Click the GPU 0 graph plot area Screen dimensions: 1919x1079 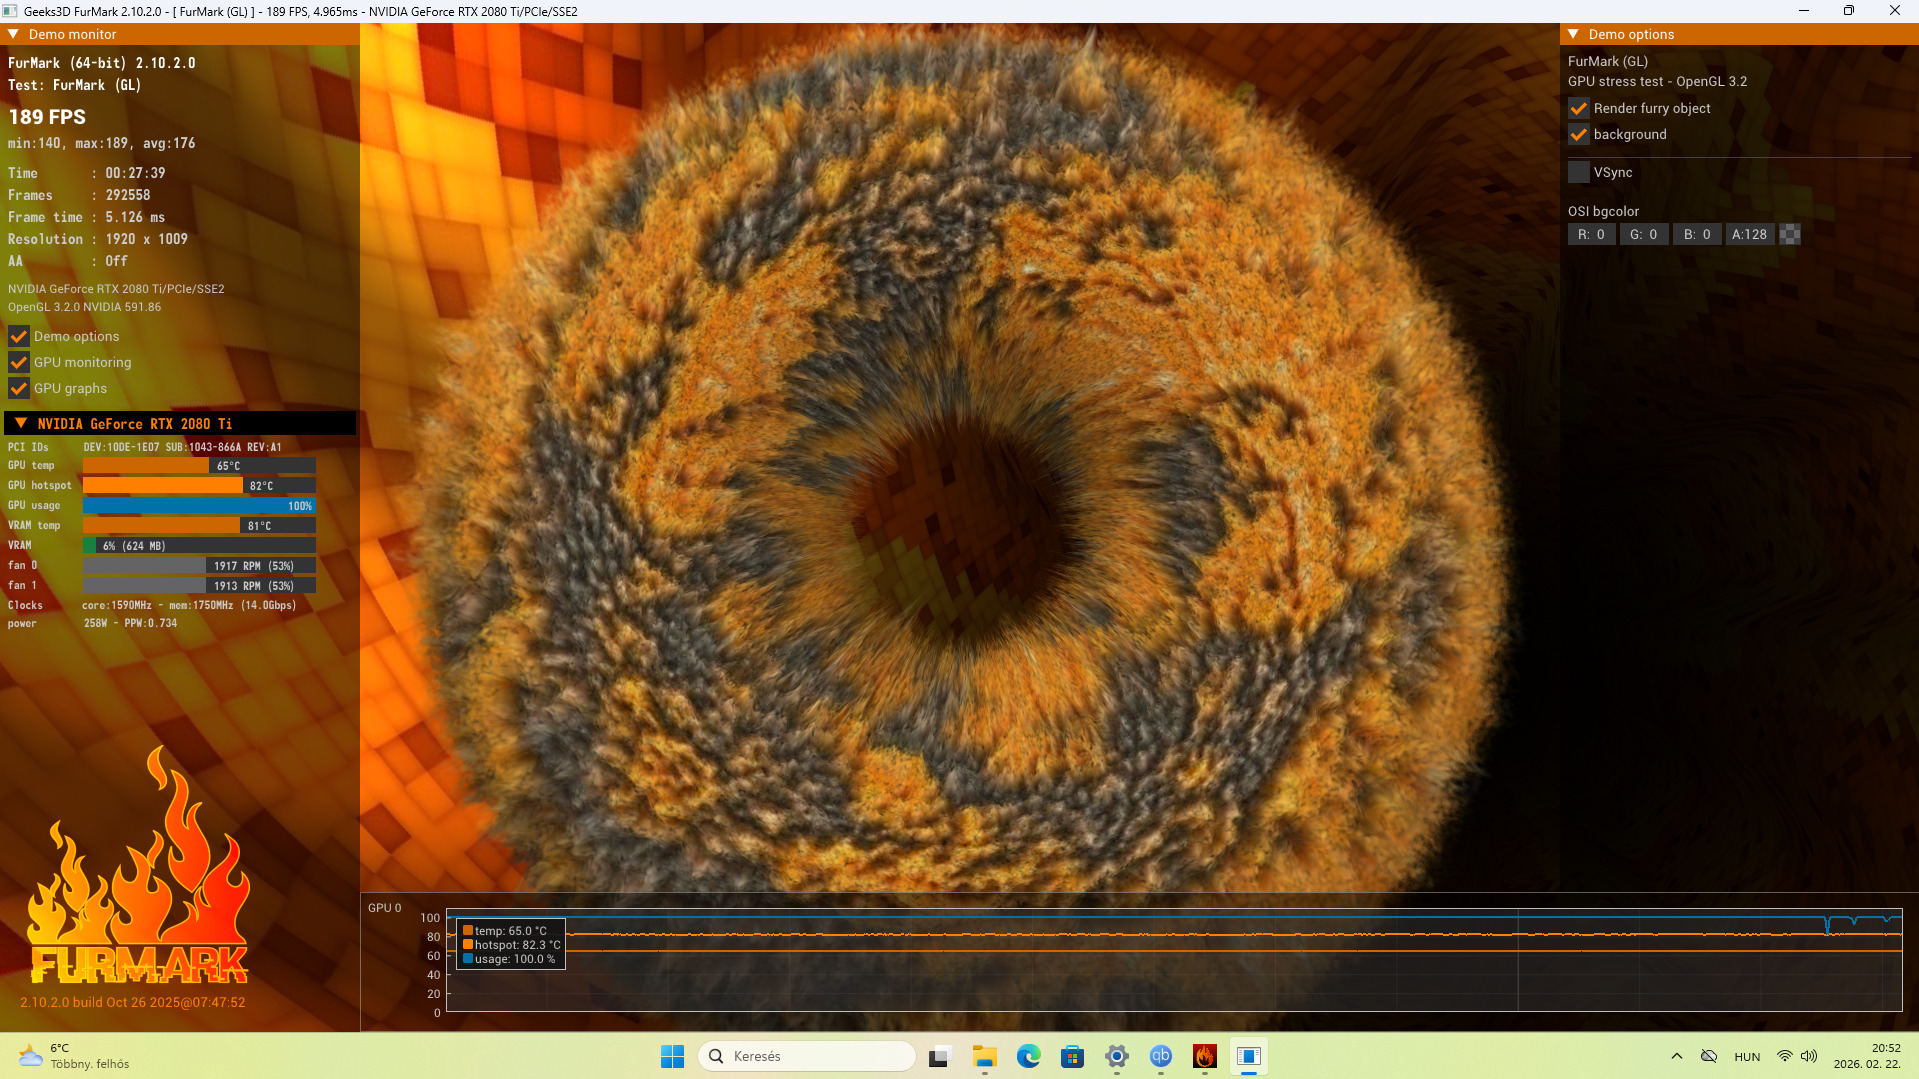click(x=1174, y=961)
